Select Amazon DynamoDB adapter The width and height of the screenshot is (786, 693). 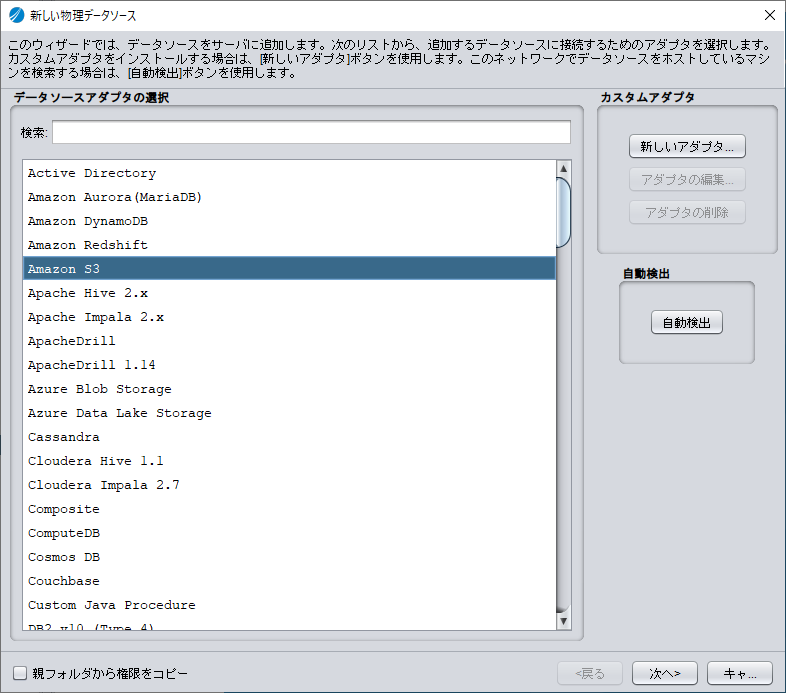[289, 221]
